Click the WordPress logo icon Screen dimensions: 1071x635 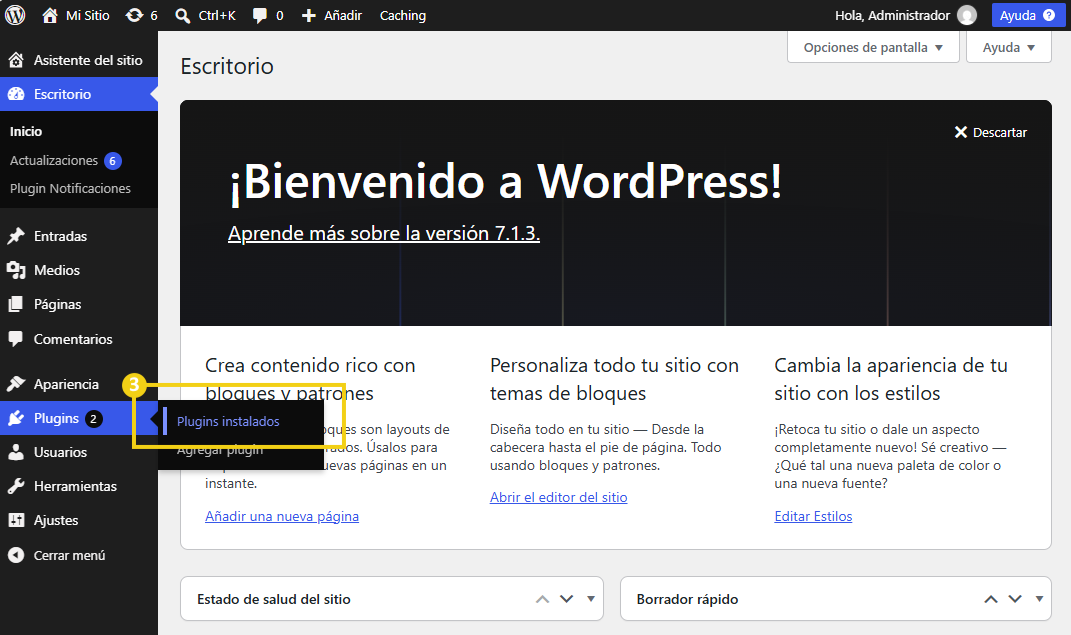click(x=15, y=15)
